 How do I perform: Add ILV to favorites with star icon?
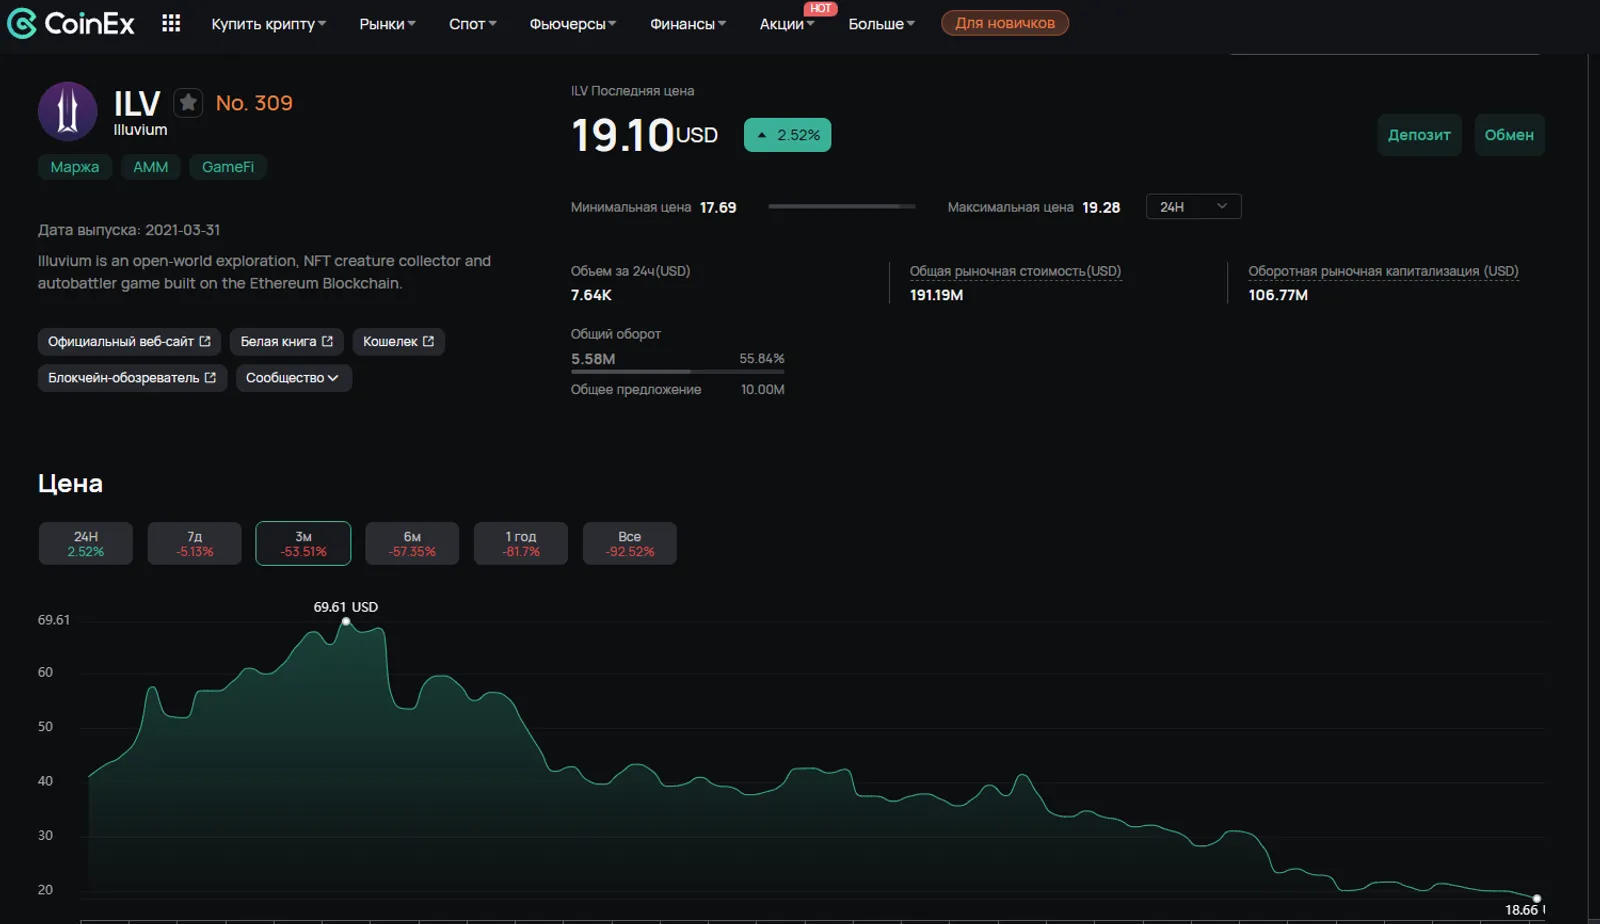point(188,103)
